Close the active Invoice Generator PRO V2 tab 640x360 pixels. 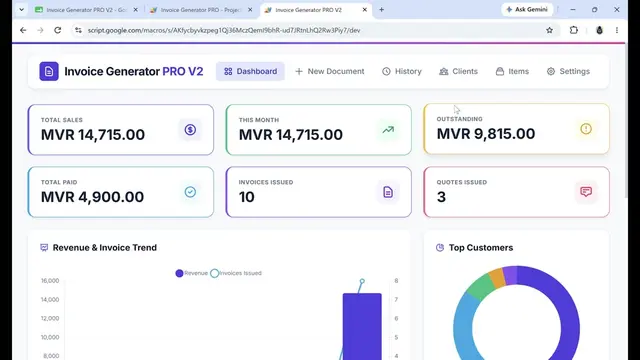coord(364,10)
